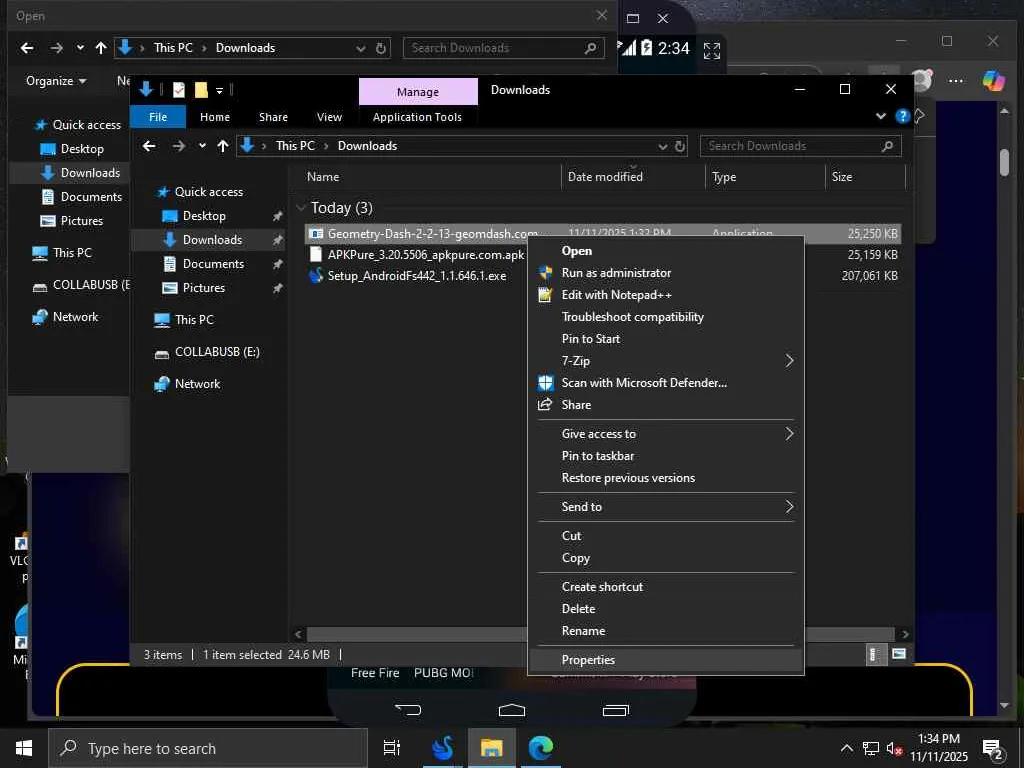Click New folder quick access icon
Viewport: 1024px width, 768px height.
pyautogui.click(x=201, y=89)
